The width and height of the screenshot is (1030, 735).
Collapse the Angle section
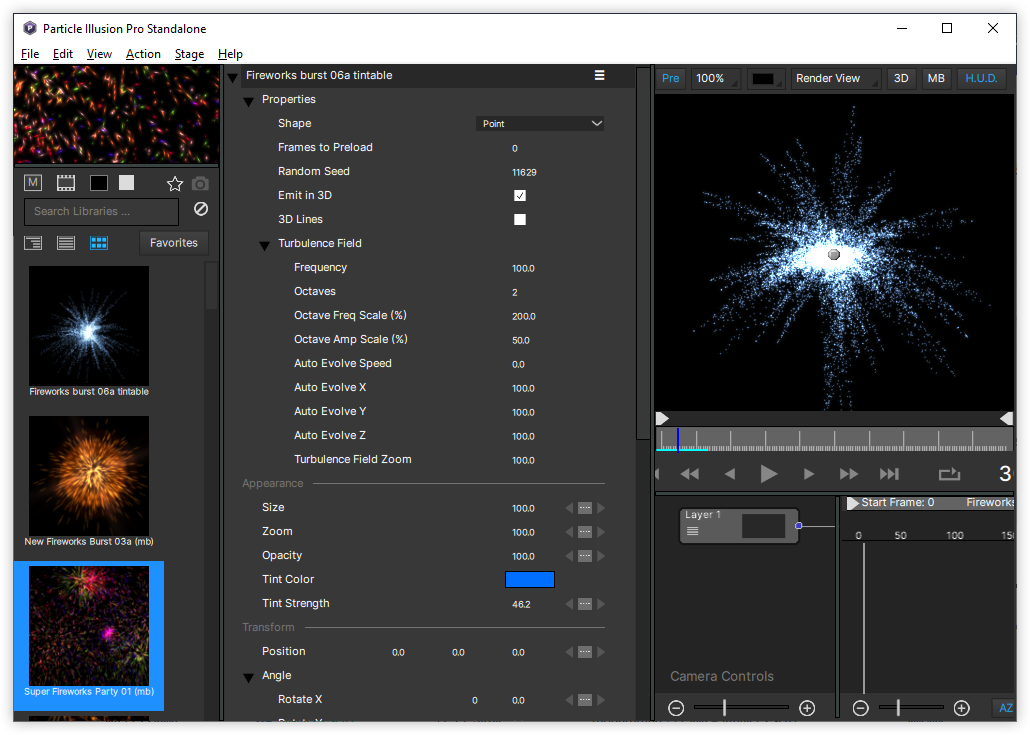248,678
